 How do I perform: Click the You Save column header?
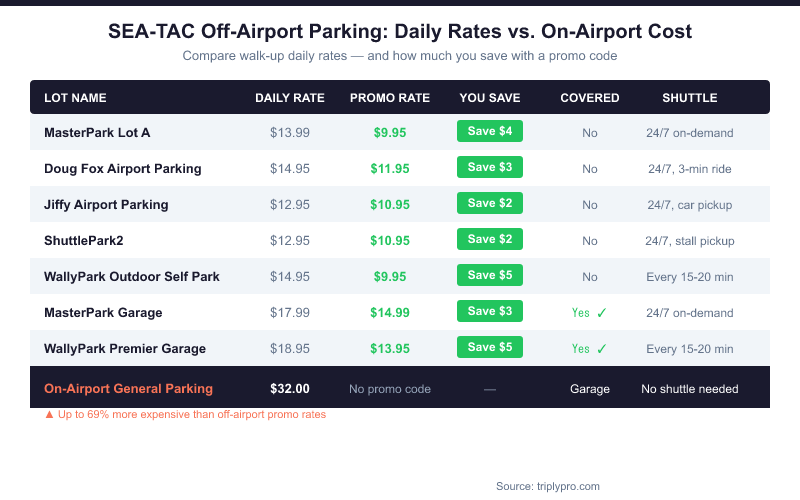(x=490, y=98)
